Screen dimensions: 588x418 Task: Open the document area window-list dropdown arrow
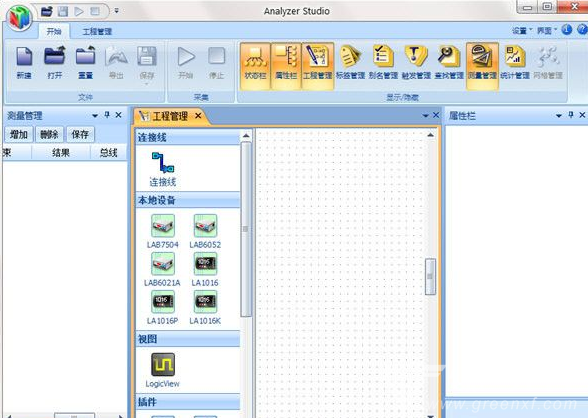click(425, 116)
